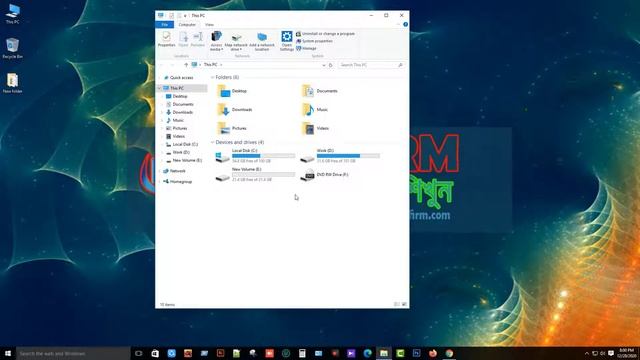
Task: Select the Local Disk (C:) drive
Action: (255, 156)
